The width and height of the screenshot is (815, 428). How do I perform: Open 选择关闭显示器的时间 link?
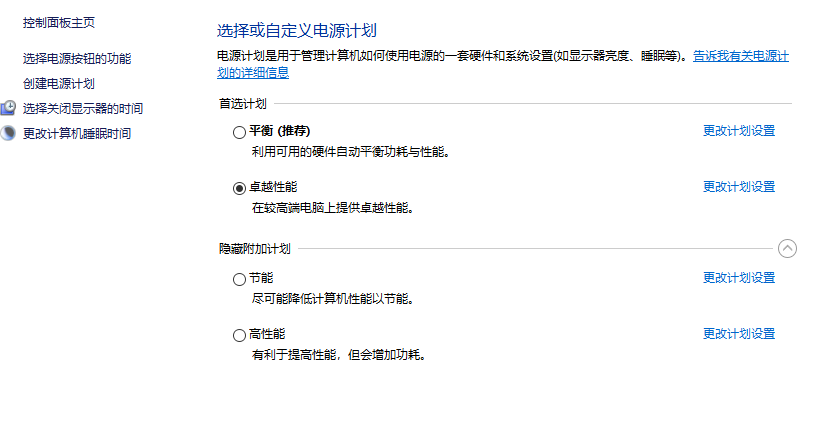83,108
